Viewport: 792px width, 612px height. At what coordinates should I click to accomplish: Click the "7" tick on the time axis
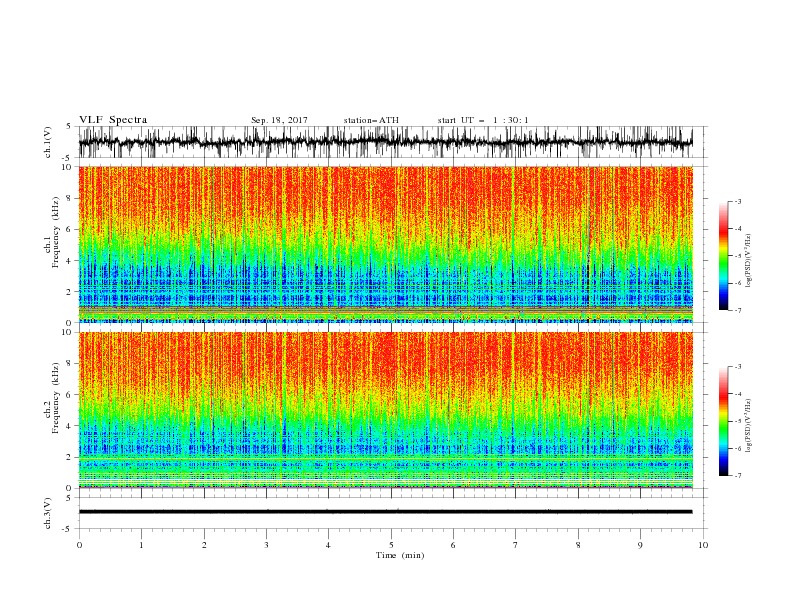point(516,545)
